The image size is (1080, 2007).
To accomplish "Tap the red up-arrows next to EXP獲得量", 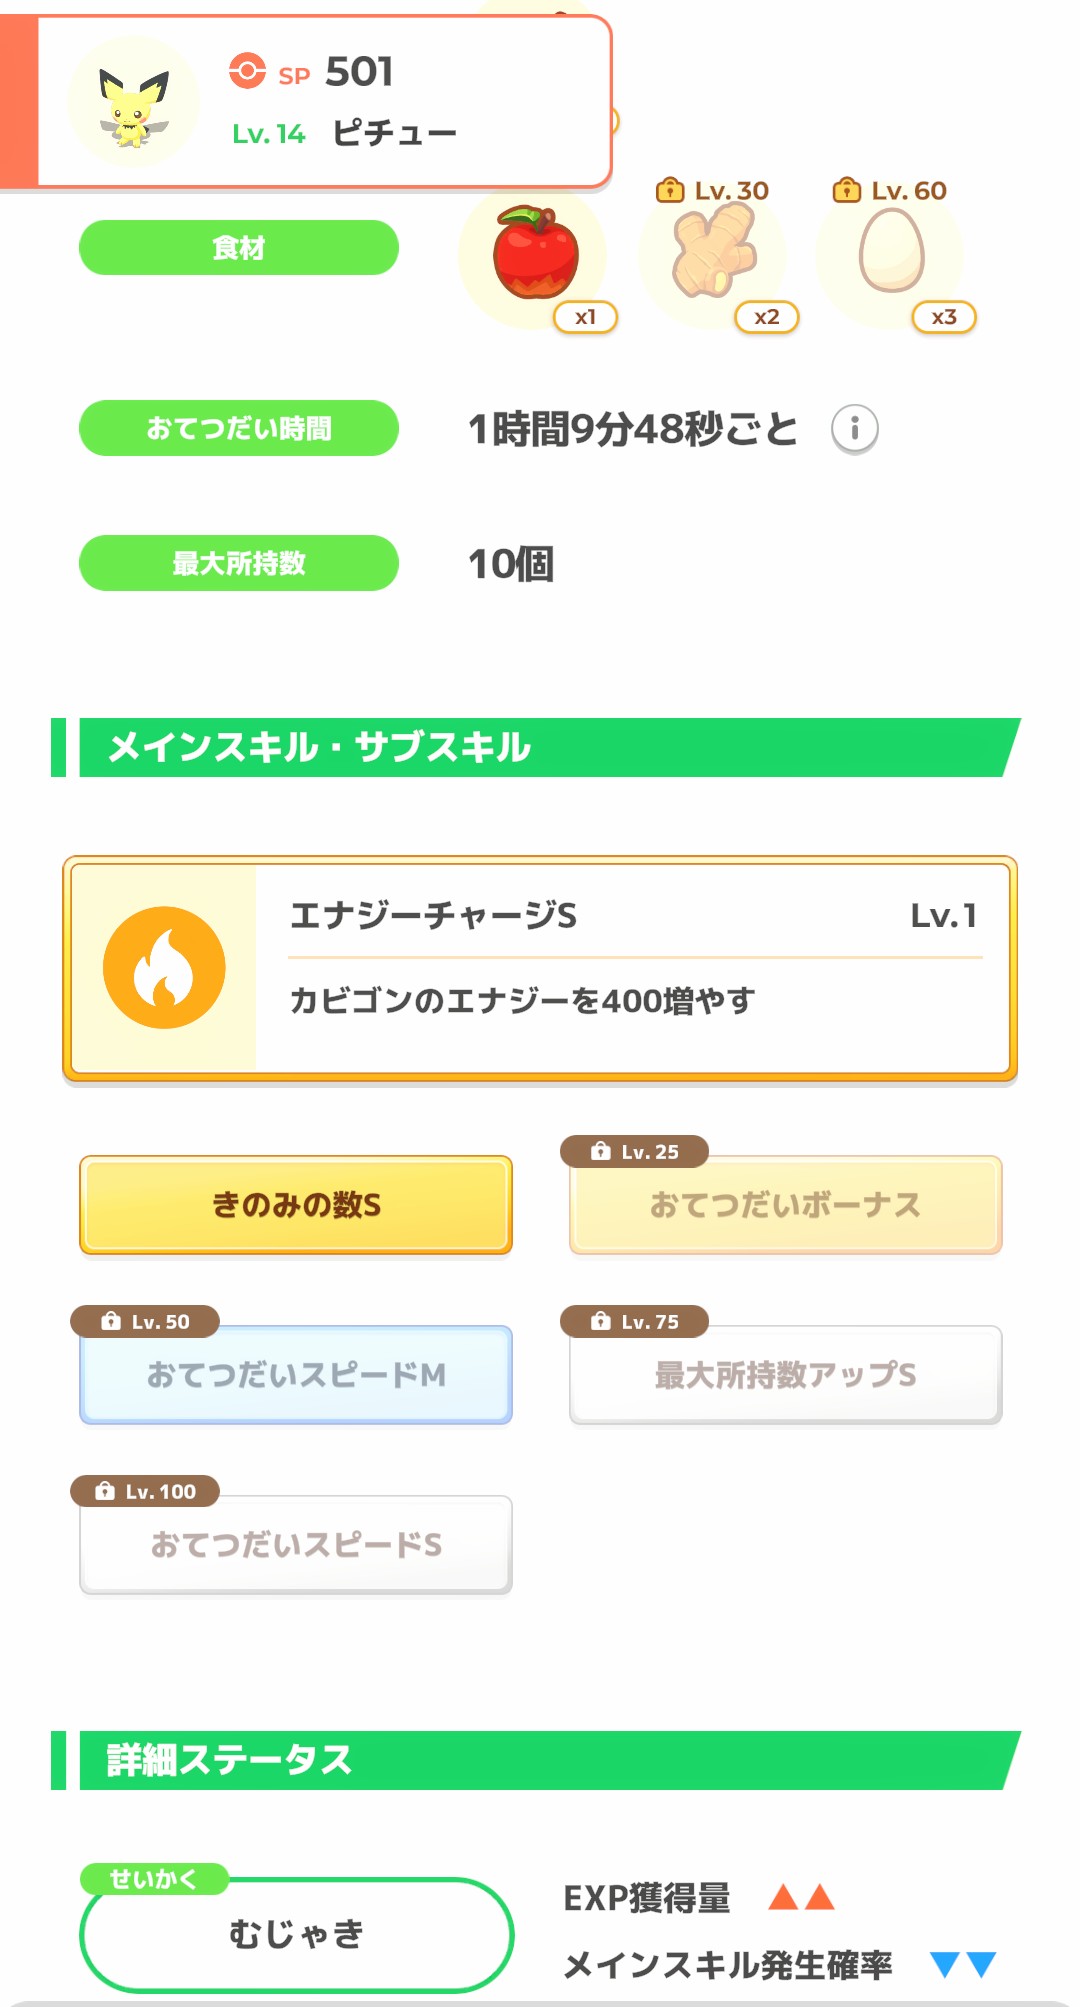I will 800,1897.
